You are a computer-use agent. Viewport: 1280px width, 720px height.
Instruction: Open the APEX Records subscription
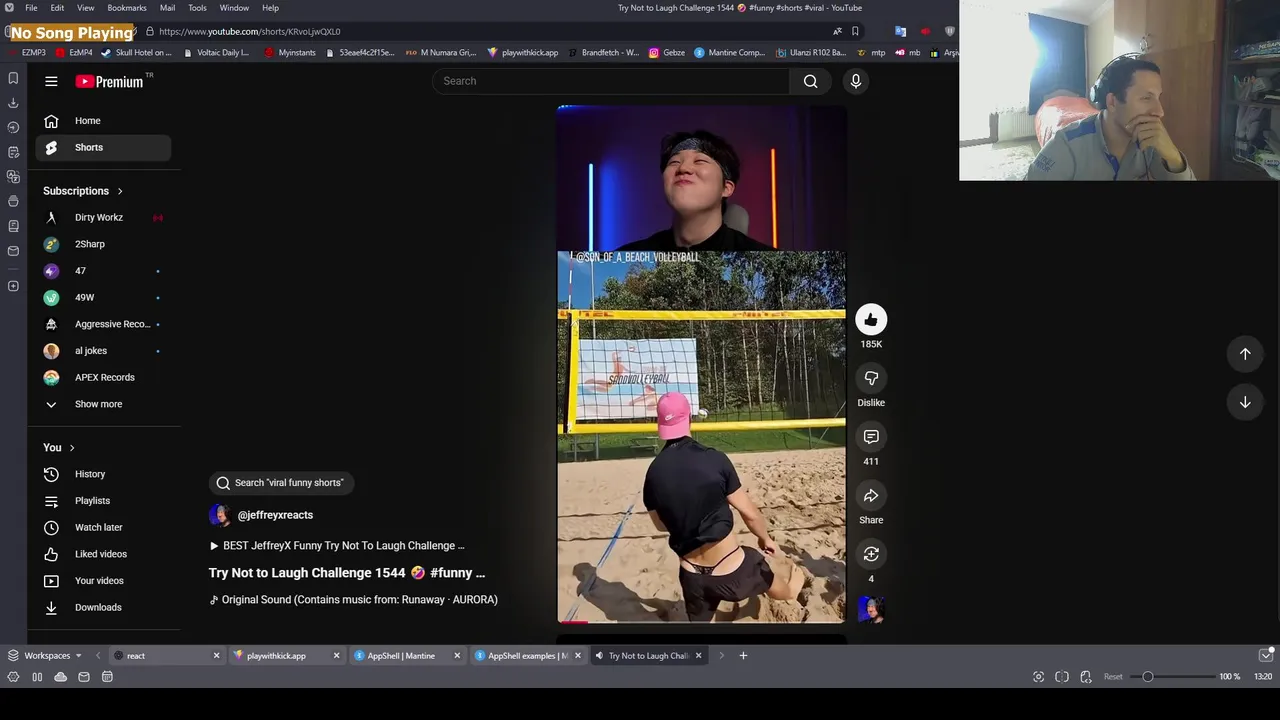(104, 378)
